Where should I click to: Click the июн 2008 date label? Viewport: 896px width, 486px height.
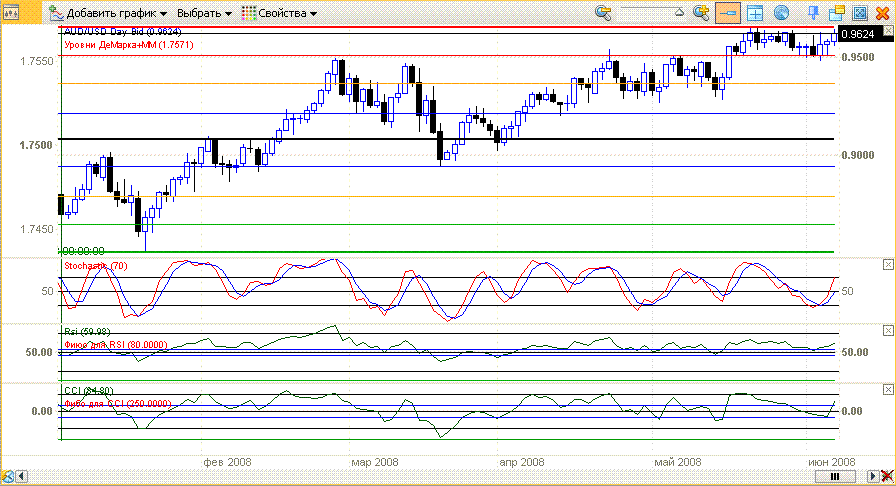(831, 462)
